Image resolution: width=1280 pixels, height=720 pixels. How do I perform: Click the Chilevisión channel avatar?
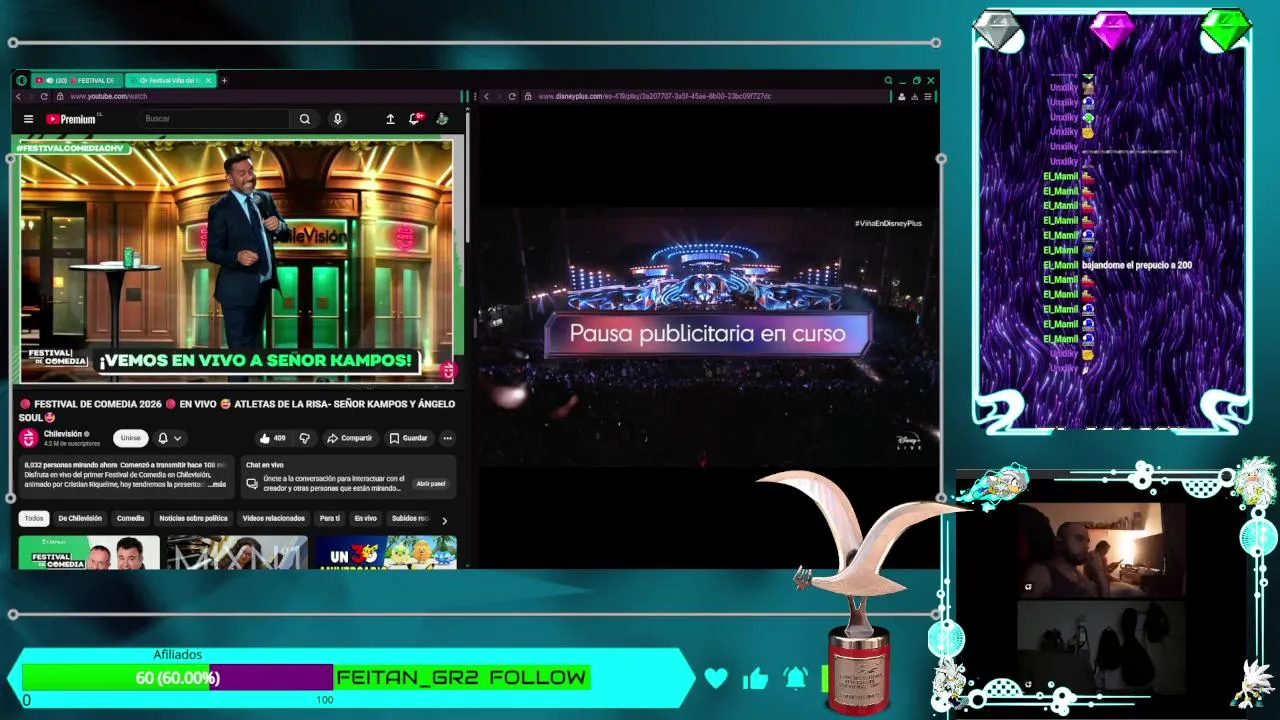(x=28, y=438)
